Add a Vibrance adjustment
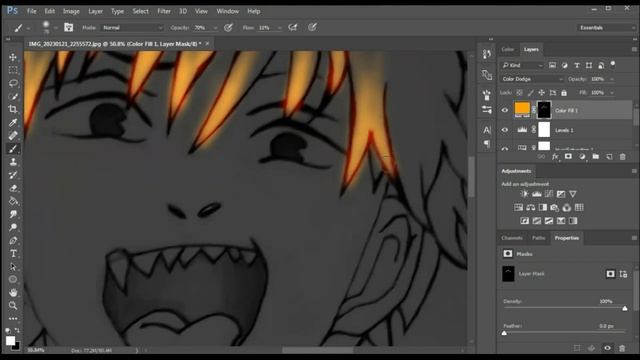The height and width of the screenshot is (360, 640). click(x=573, y=194)
